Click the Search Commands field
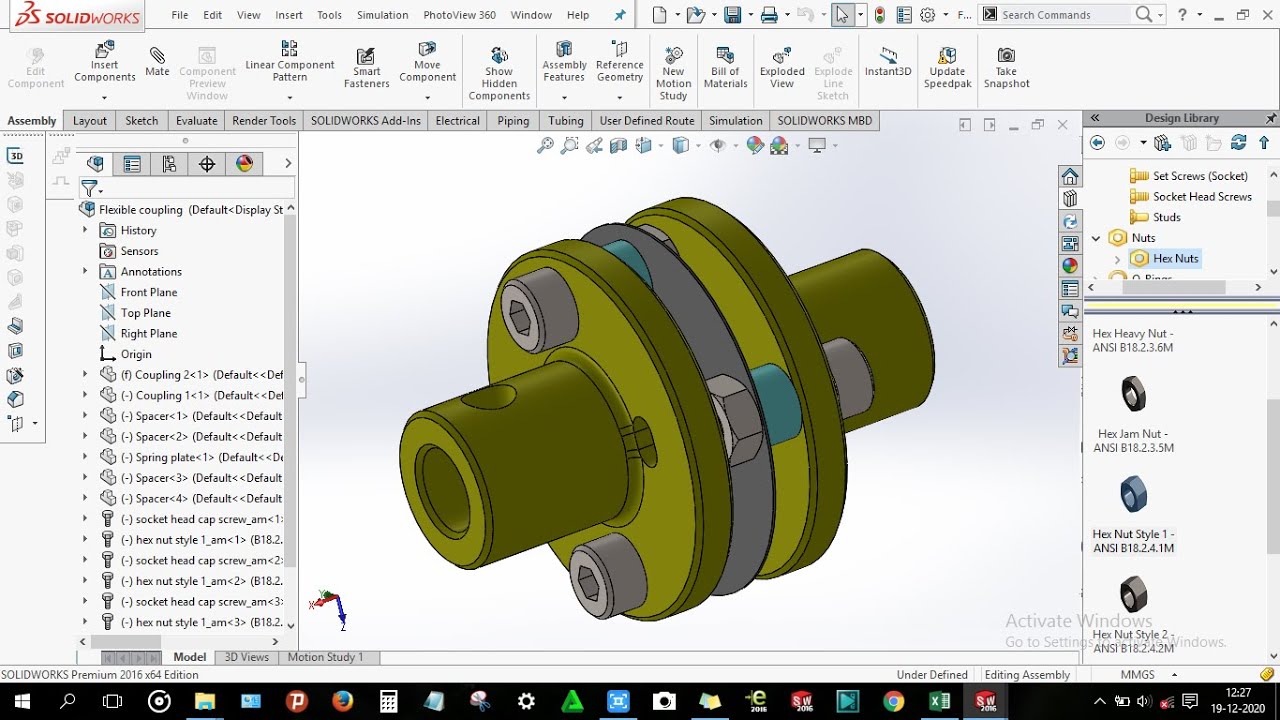Screen dimensions: 1280x720 click(1065, 15)
